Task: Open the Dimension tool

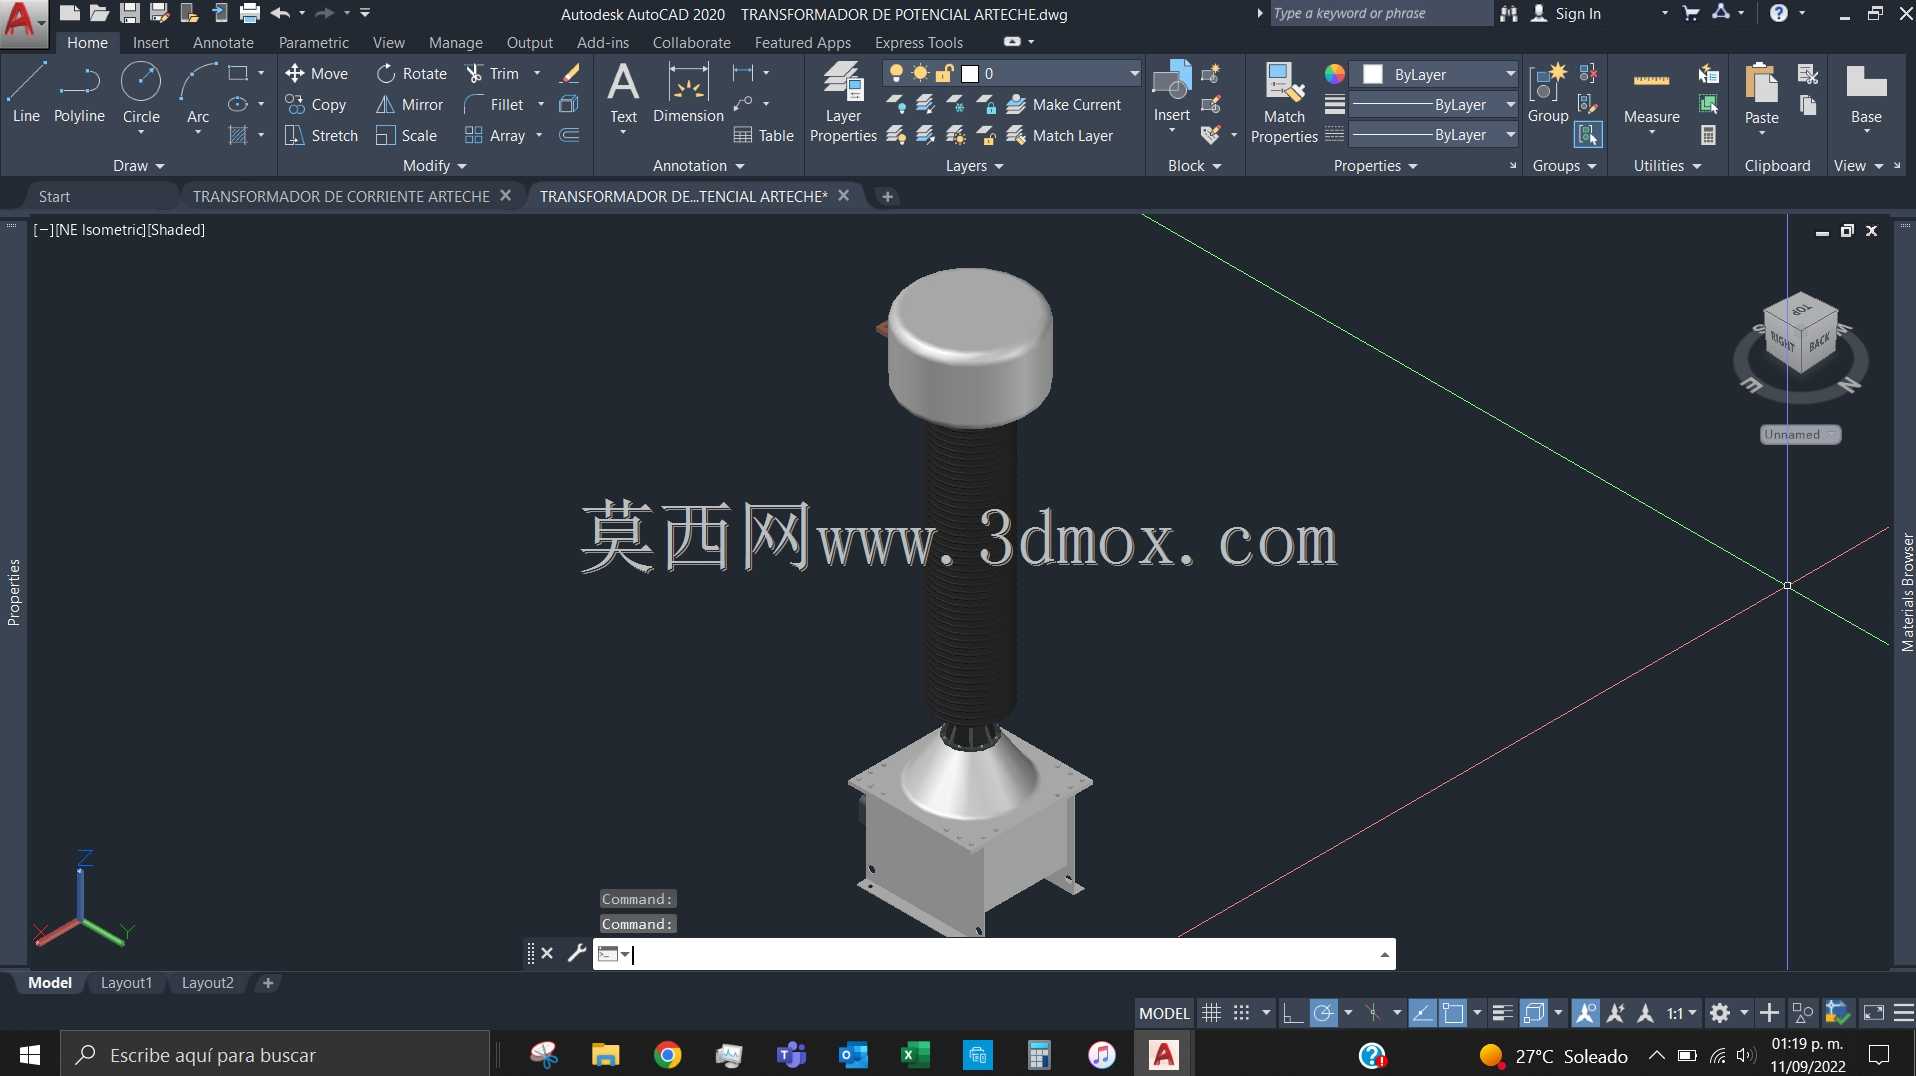Action: [688, 92]
